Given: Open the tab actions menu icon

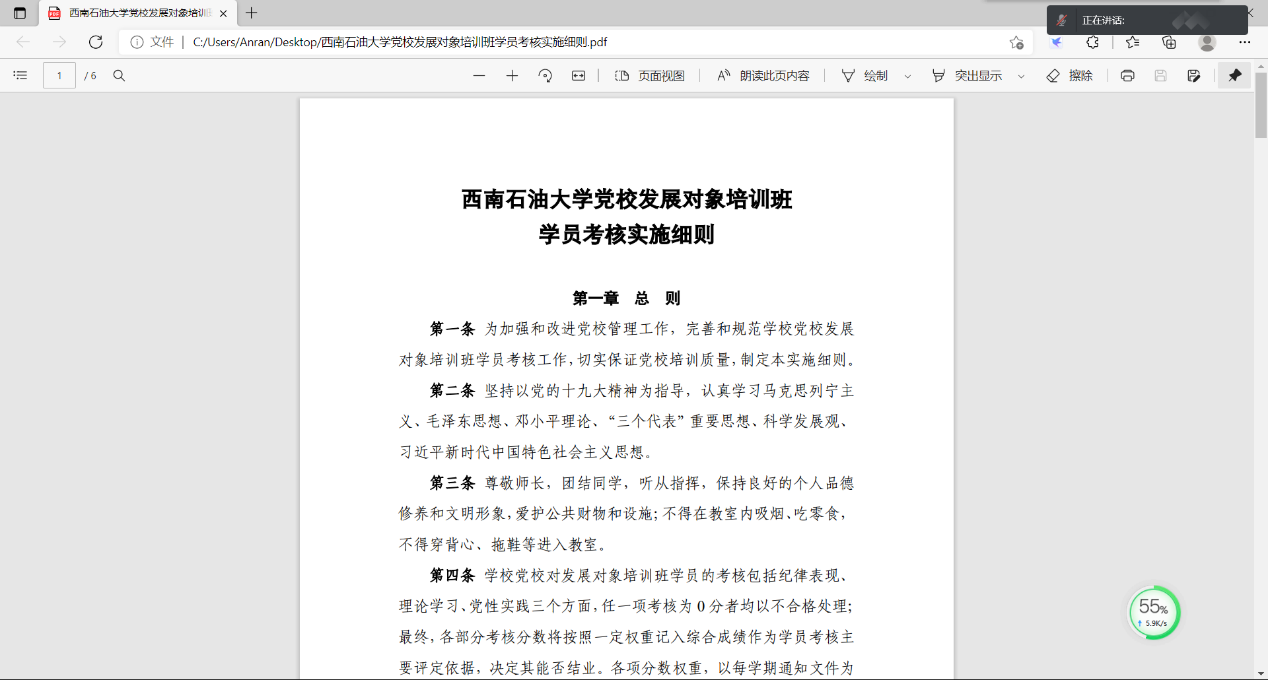Looking at the screenshot, I should point(20,13).
